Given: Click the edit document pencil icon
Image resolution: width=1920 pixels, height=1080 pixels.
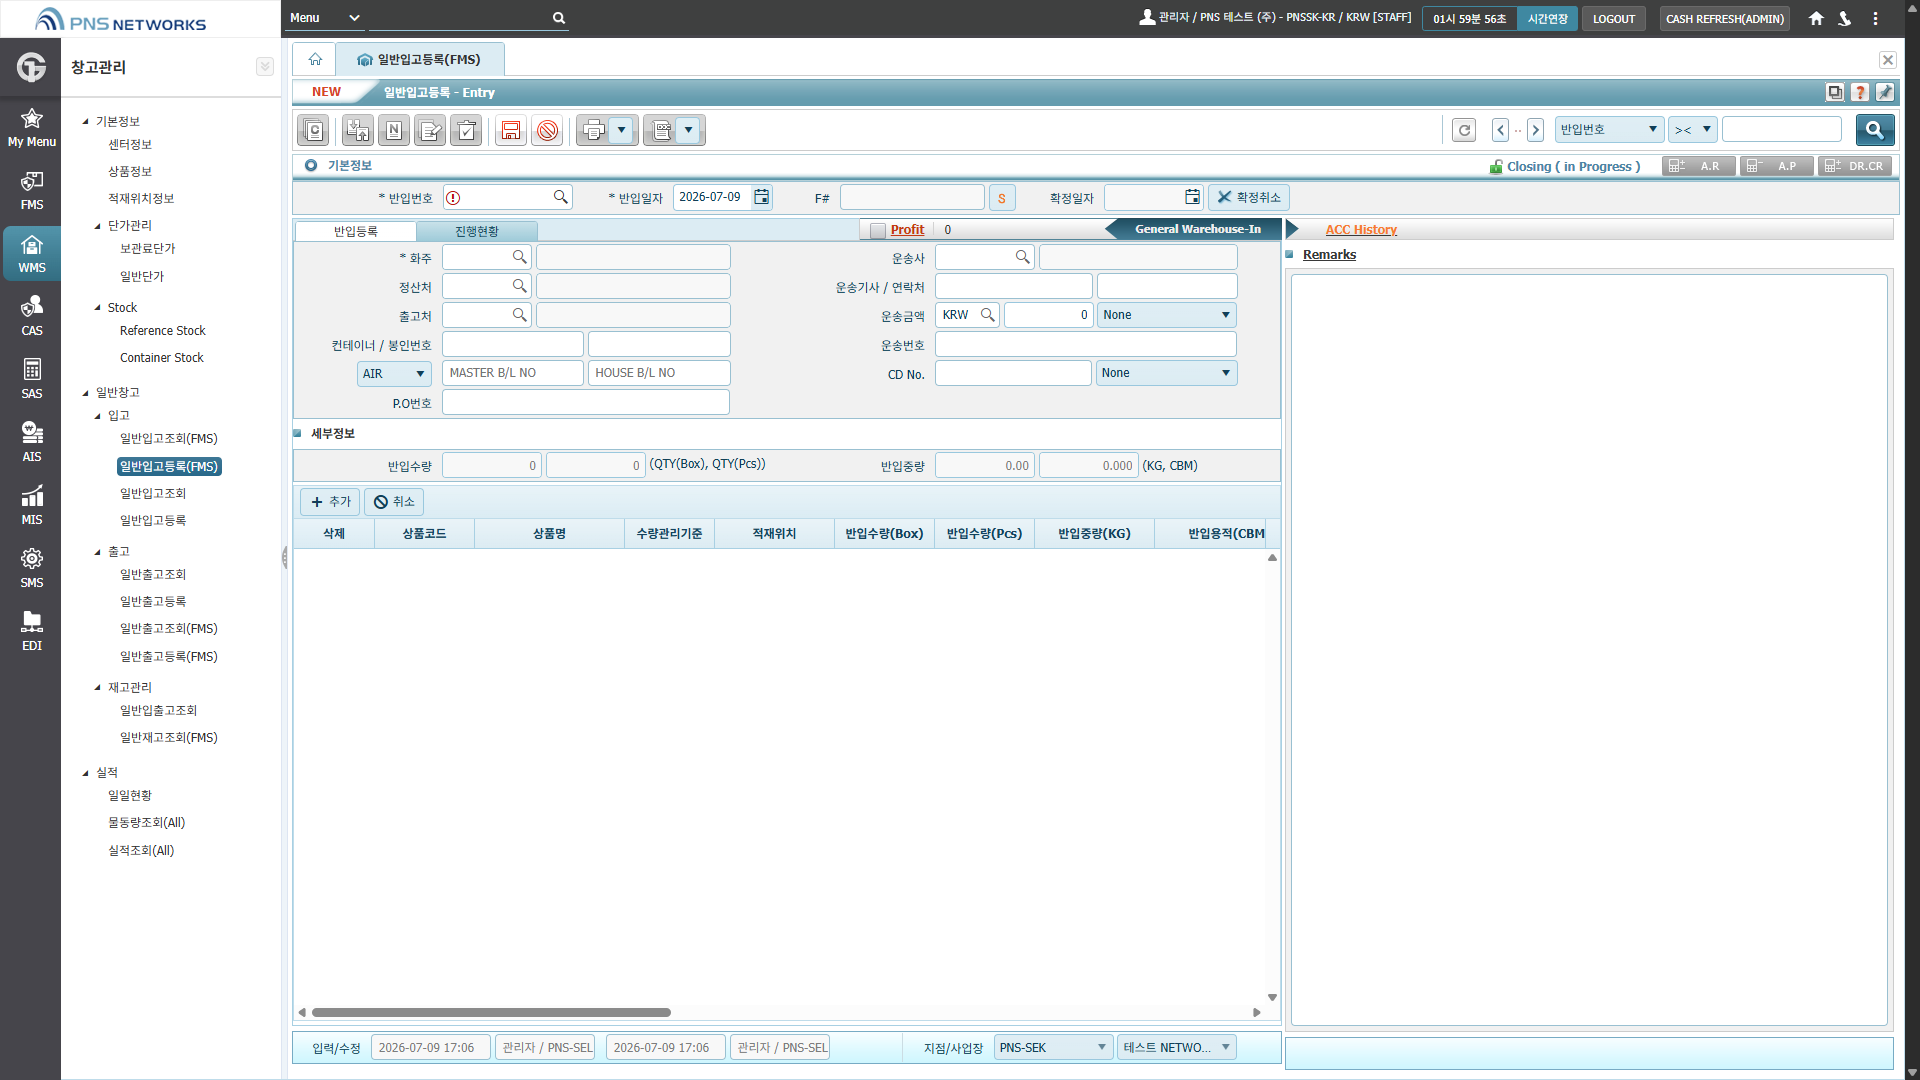Looking at the screenshot, I should point(430,130).
